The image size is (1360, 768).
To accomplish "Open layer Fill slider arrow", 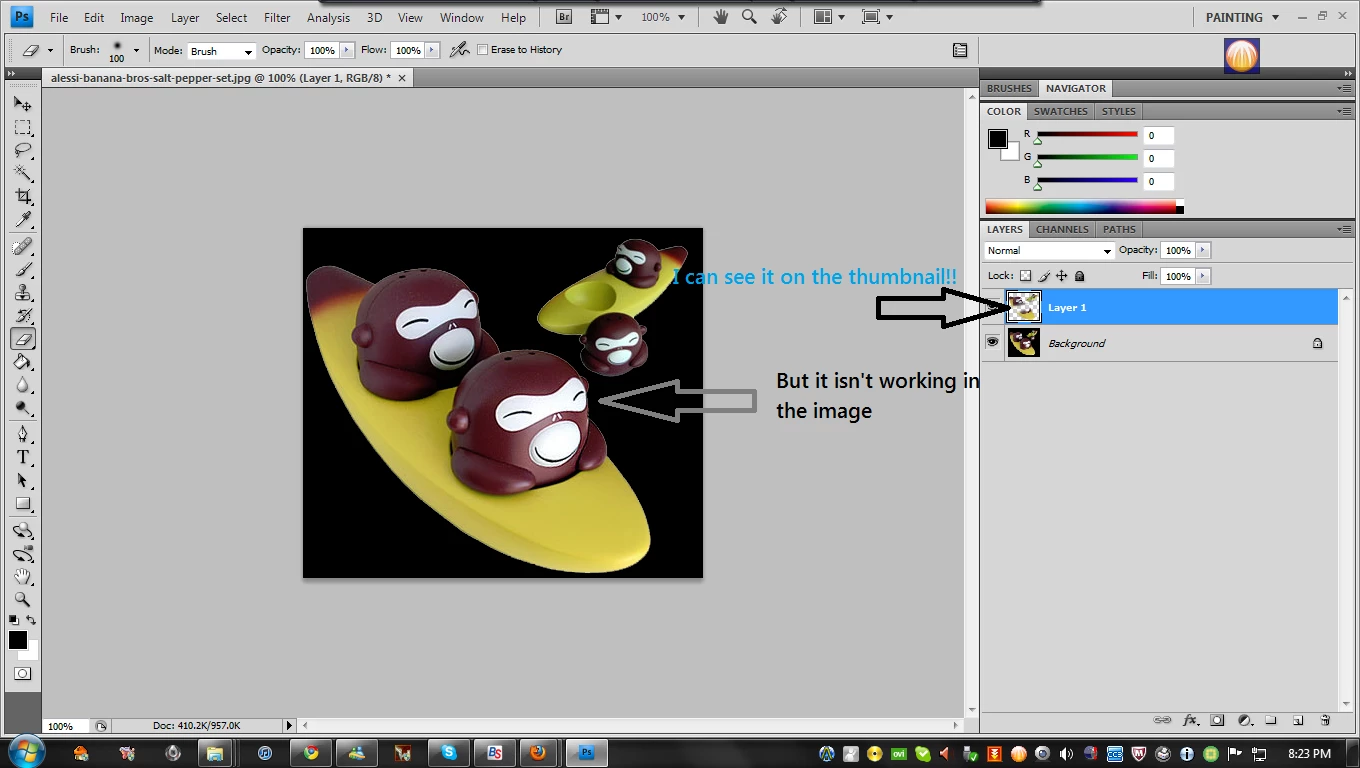I will [1203, 276].
